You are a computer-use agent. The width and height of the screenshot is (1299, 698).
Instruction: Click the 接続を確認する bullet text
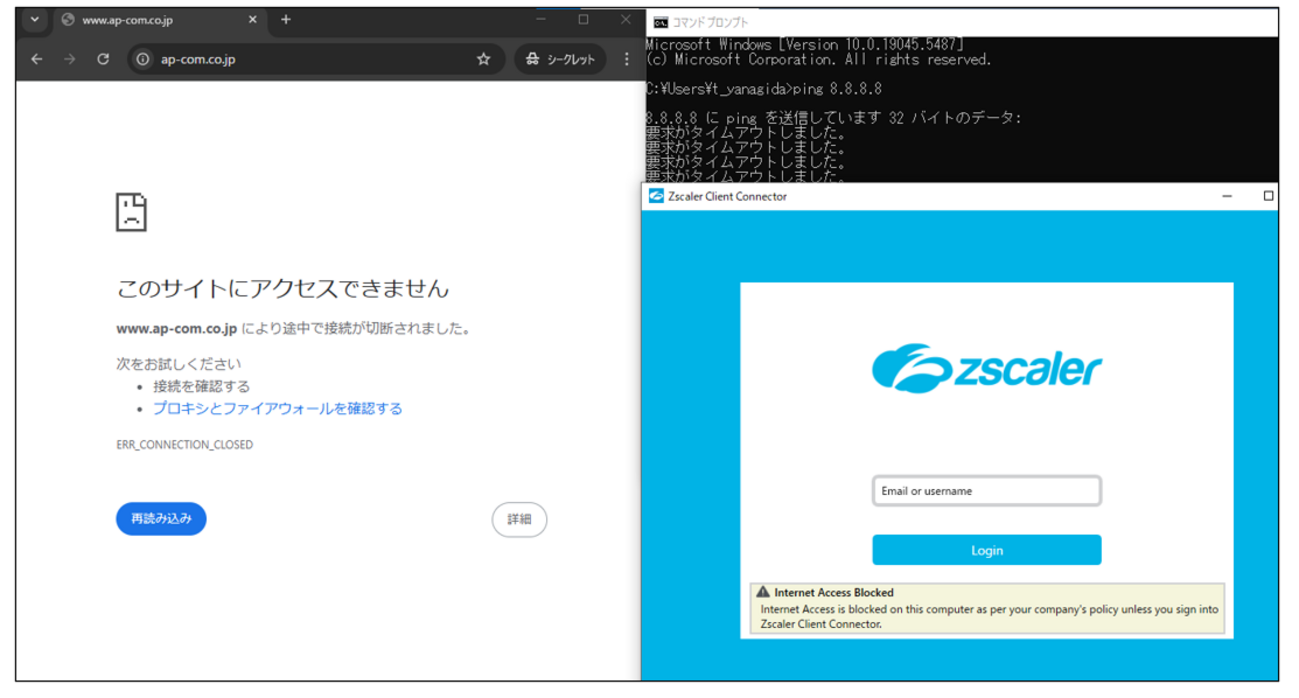[x=201, y=386]
